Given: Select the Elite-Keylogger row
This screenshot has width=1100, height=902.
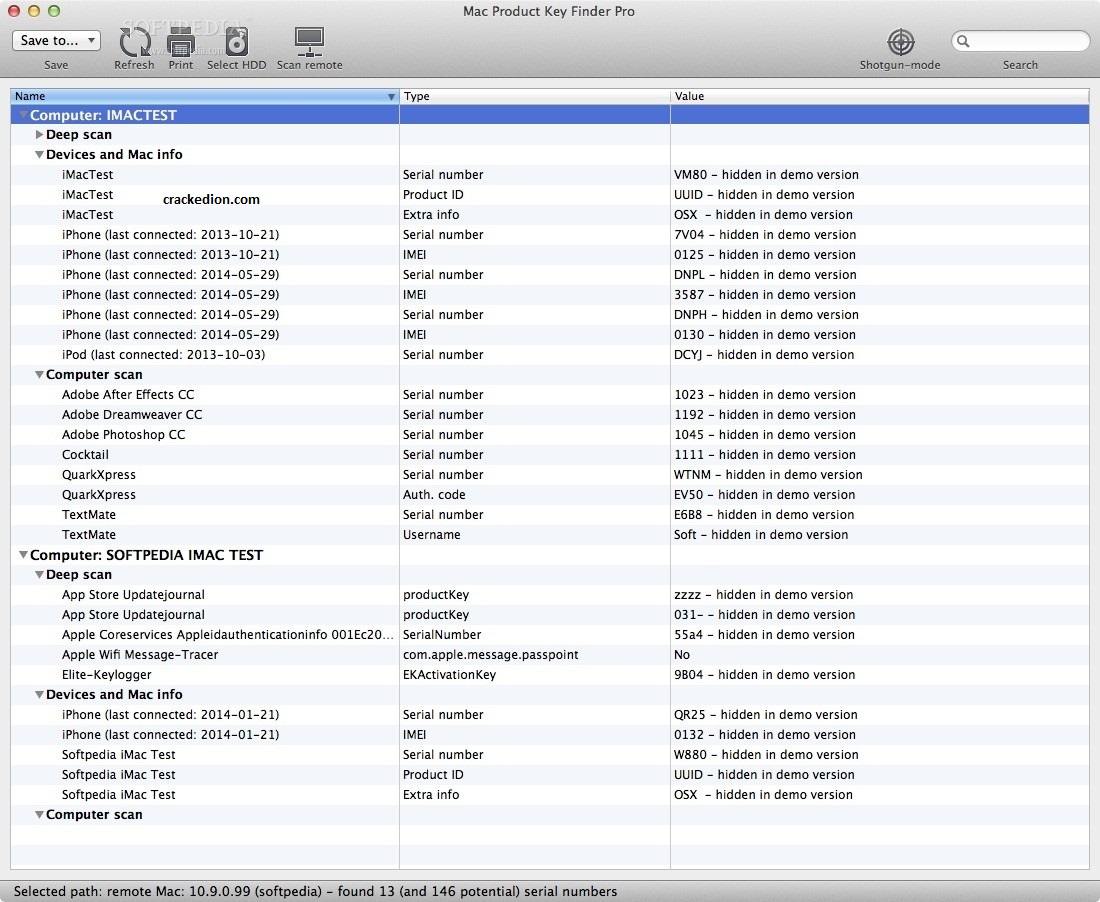Looking at the screenshot, I should (x=550, y=675).
